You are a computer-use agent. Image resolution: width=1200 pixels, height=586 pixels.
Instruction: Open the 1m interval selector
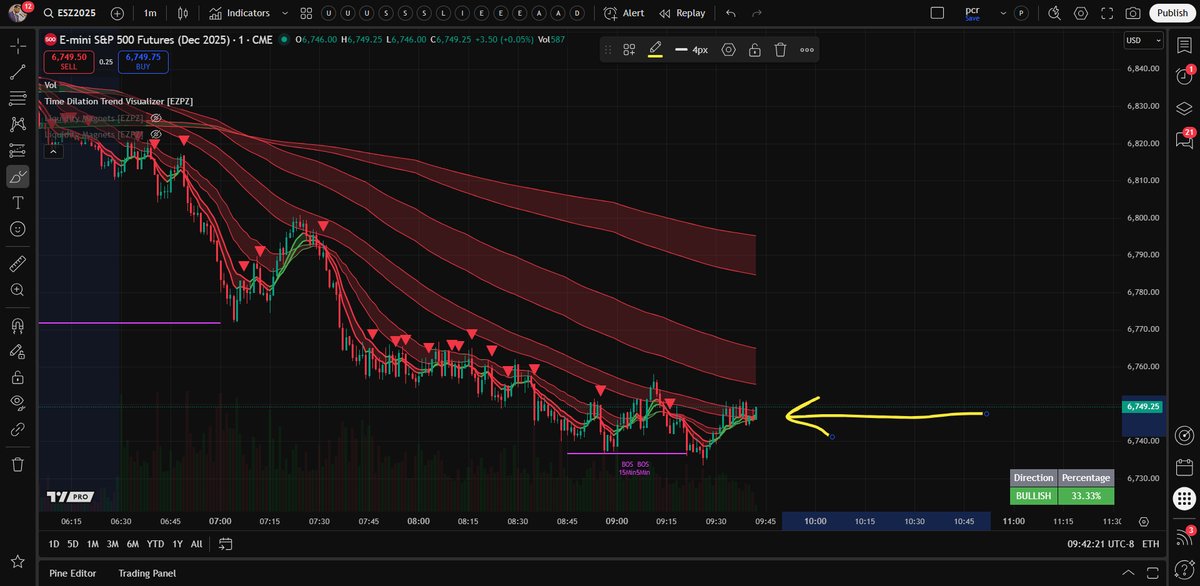(x=150, y=13)
